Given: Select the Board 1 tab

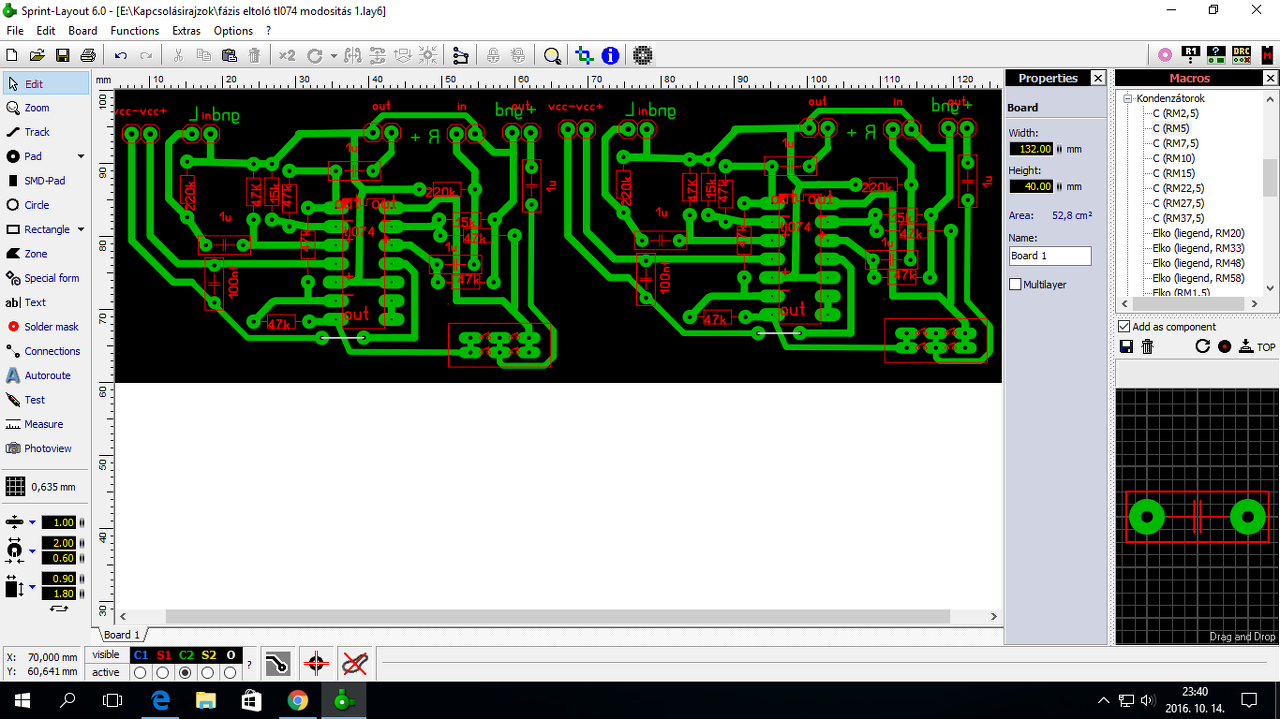Looking at the screenshot, I should point(122,635).
